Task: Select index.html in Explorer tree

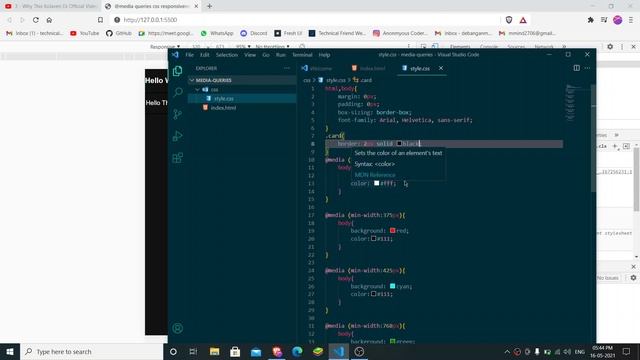Action: coord(242,108)
